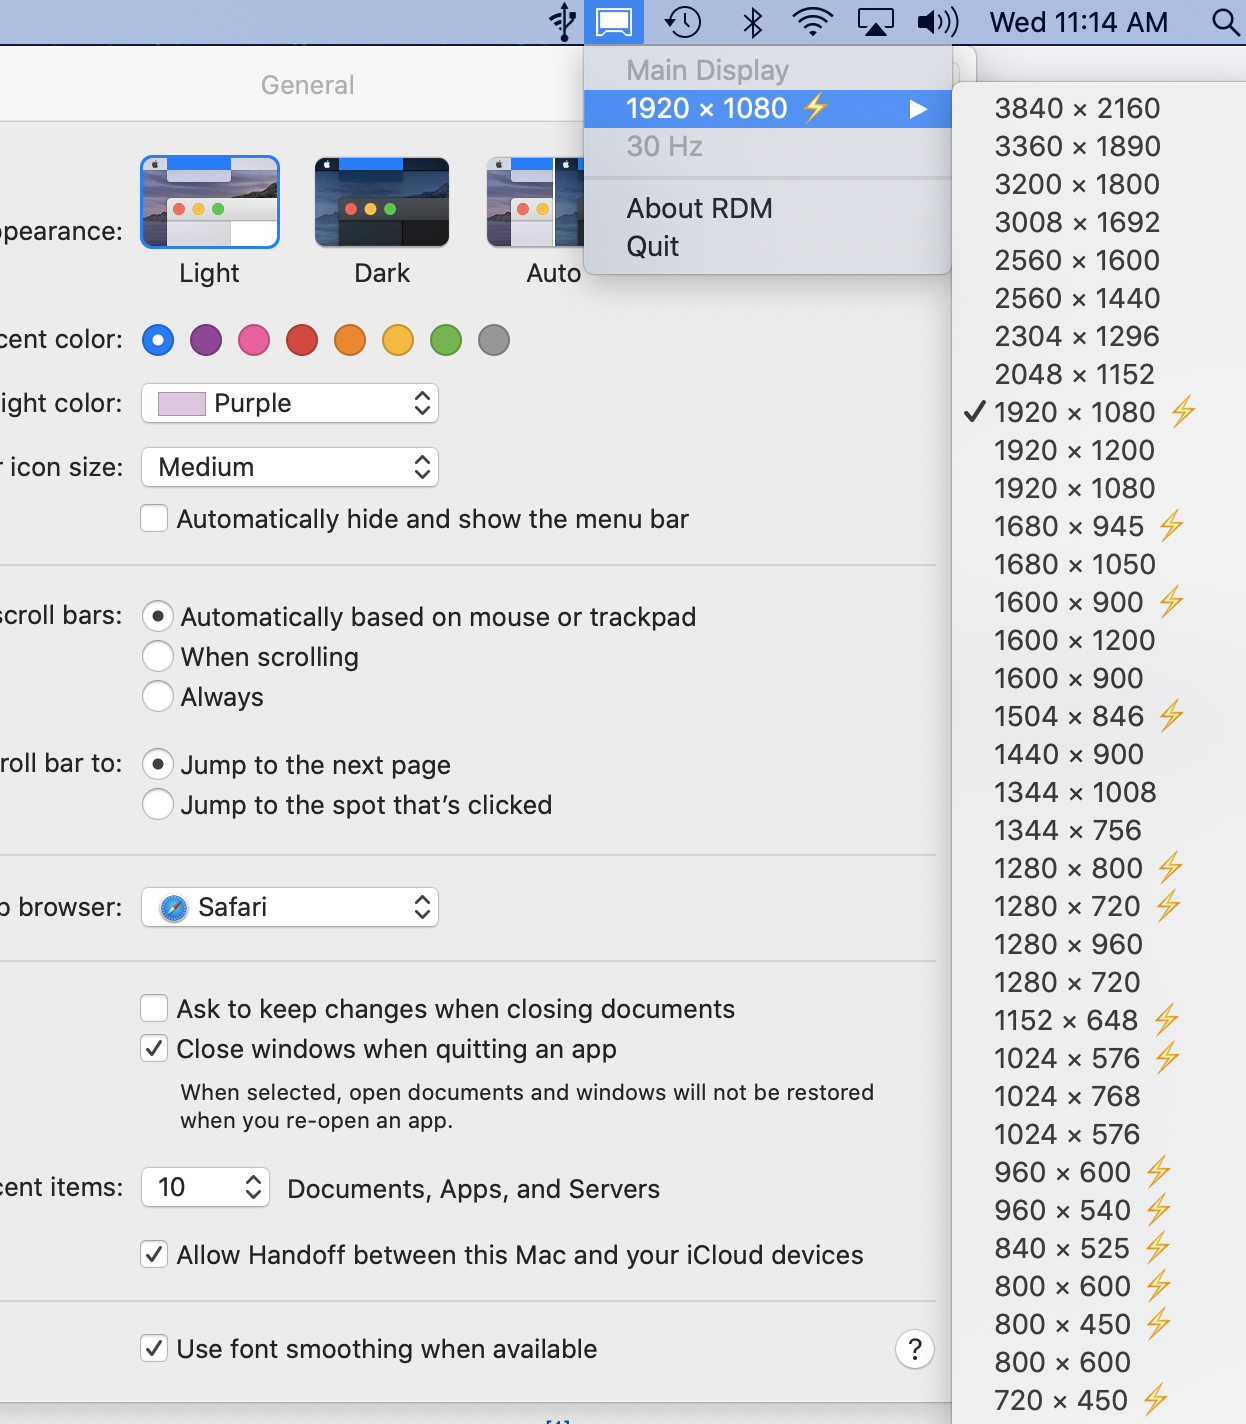The height and width of the screenshot is (1424, 1246).
Task: Select the Light appearance thumbnail
Action: click(x=210, y=202)
